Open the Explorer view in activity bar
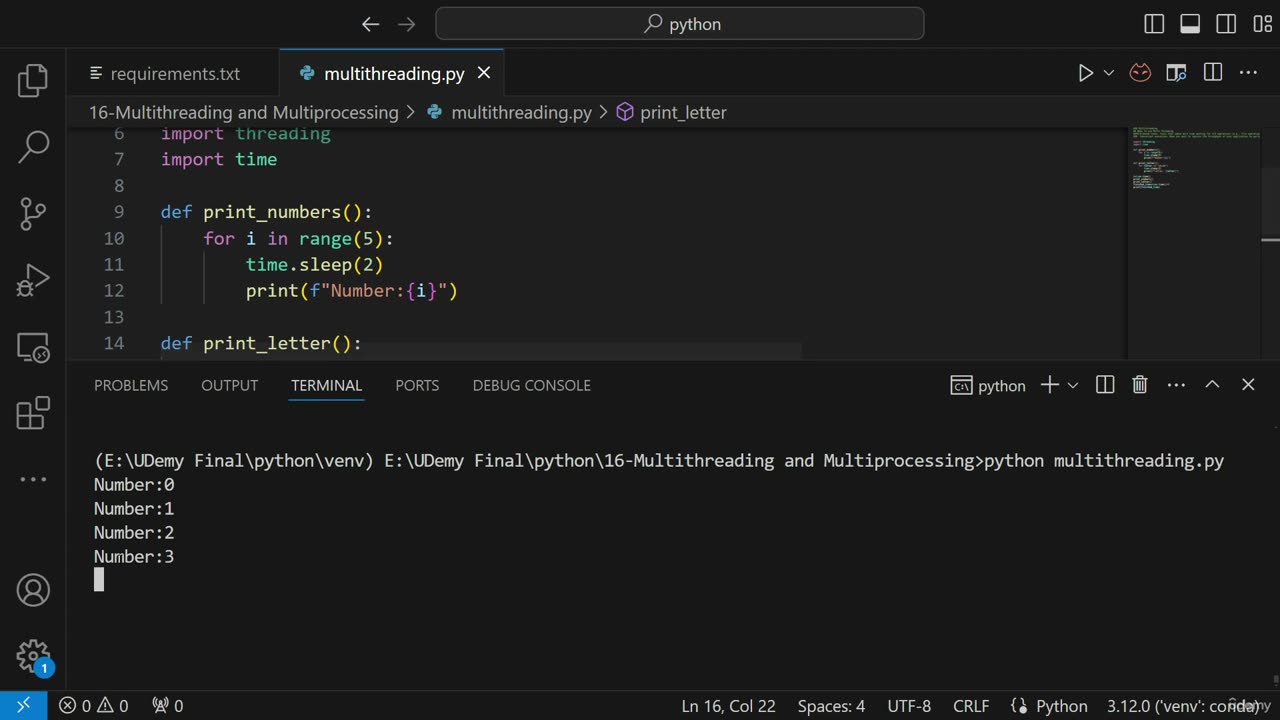The image size is (1280, 720). [x=33, y=80]
